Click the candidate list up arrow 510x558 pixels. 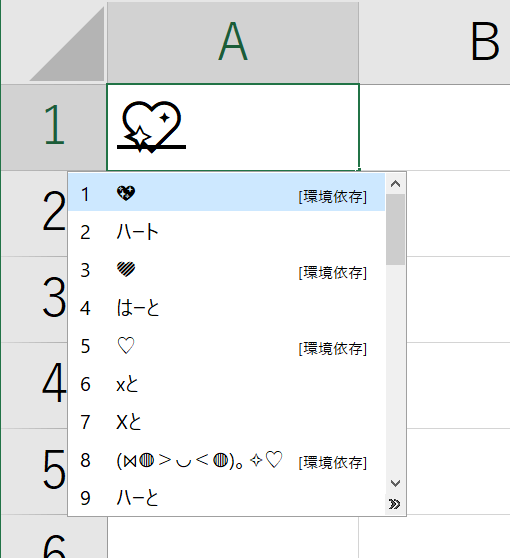pos(395,184)
